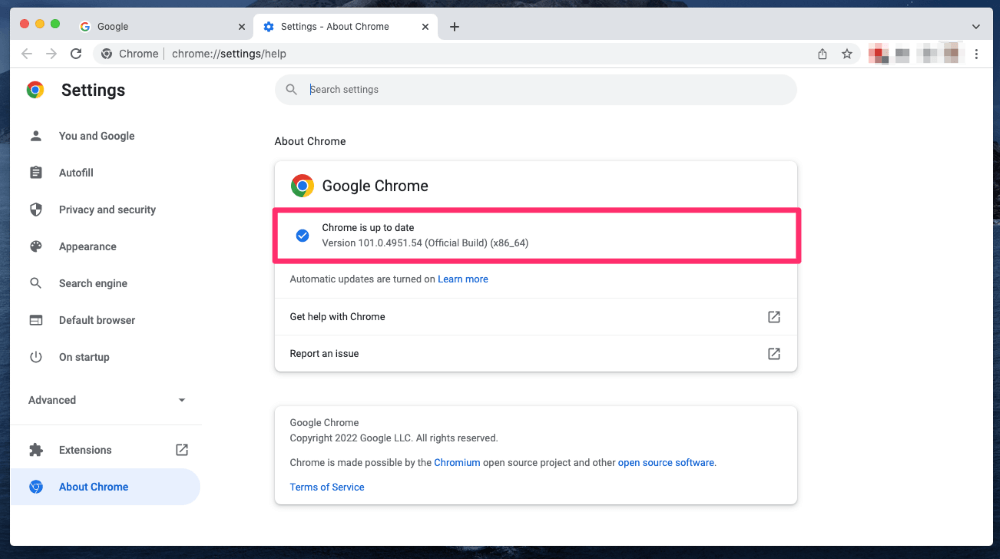Go back using the back arrow
Image resolution: width=1000 pixels, height=559 pixels.
click(x=27, y=54)
